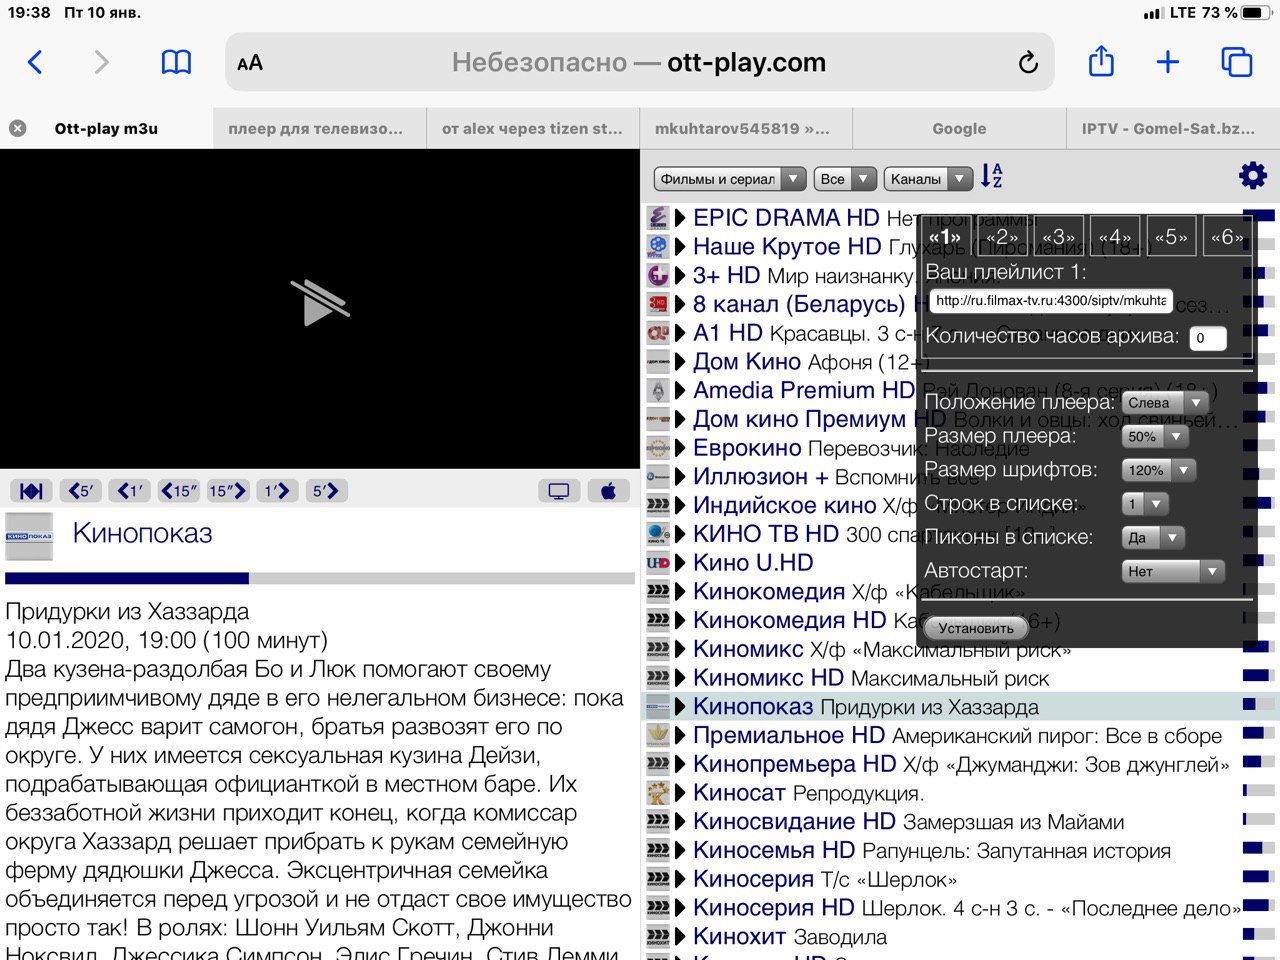Open the Safari bookmarks book icon

tap(176, 63)
